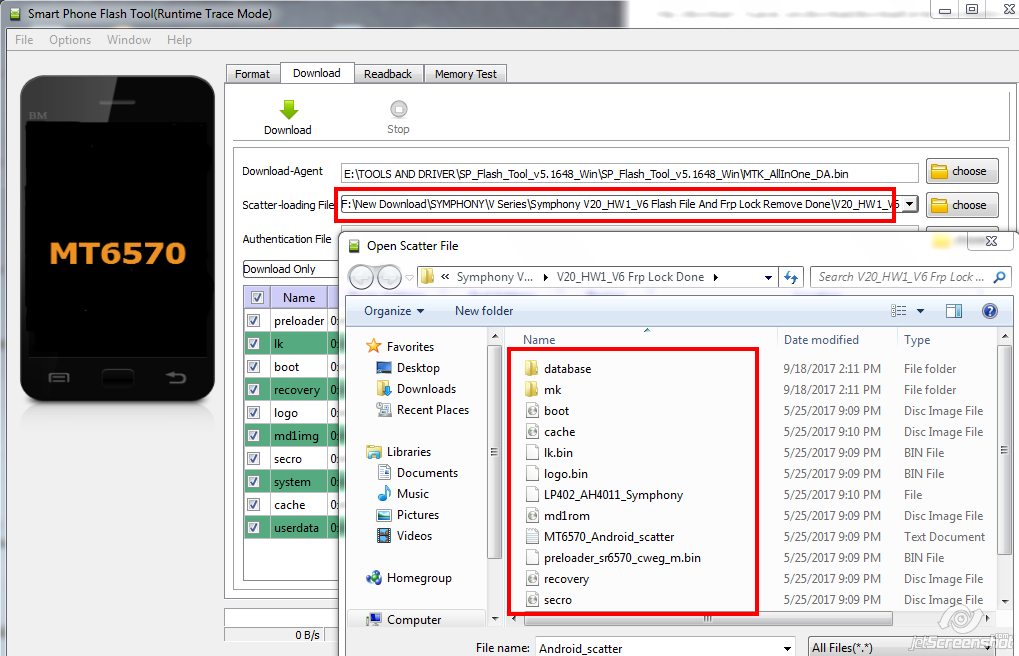Expand the Organize dropdown menu
The width and height of the screenshot is (1019, 656).
coord(392,310)
